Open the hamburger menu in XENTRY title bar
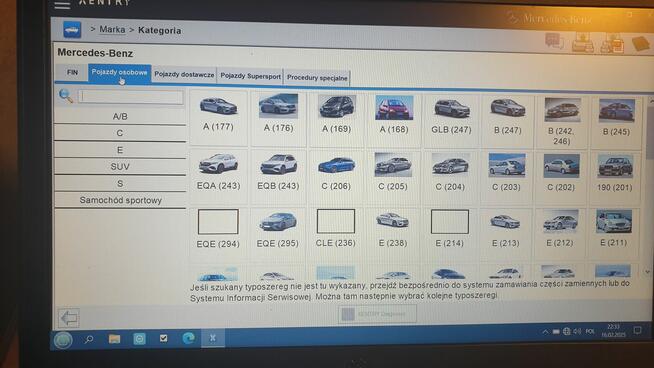 point(62,5)
